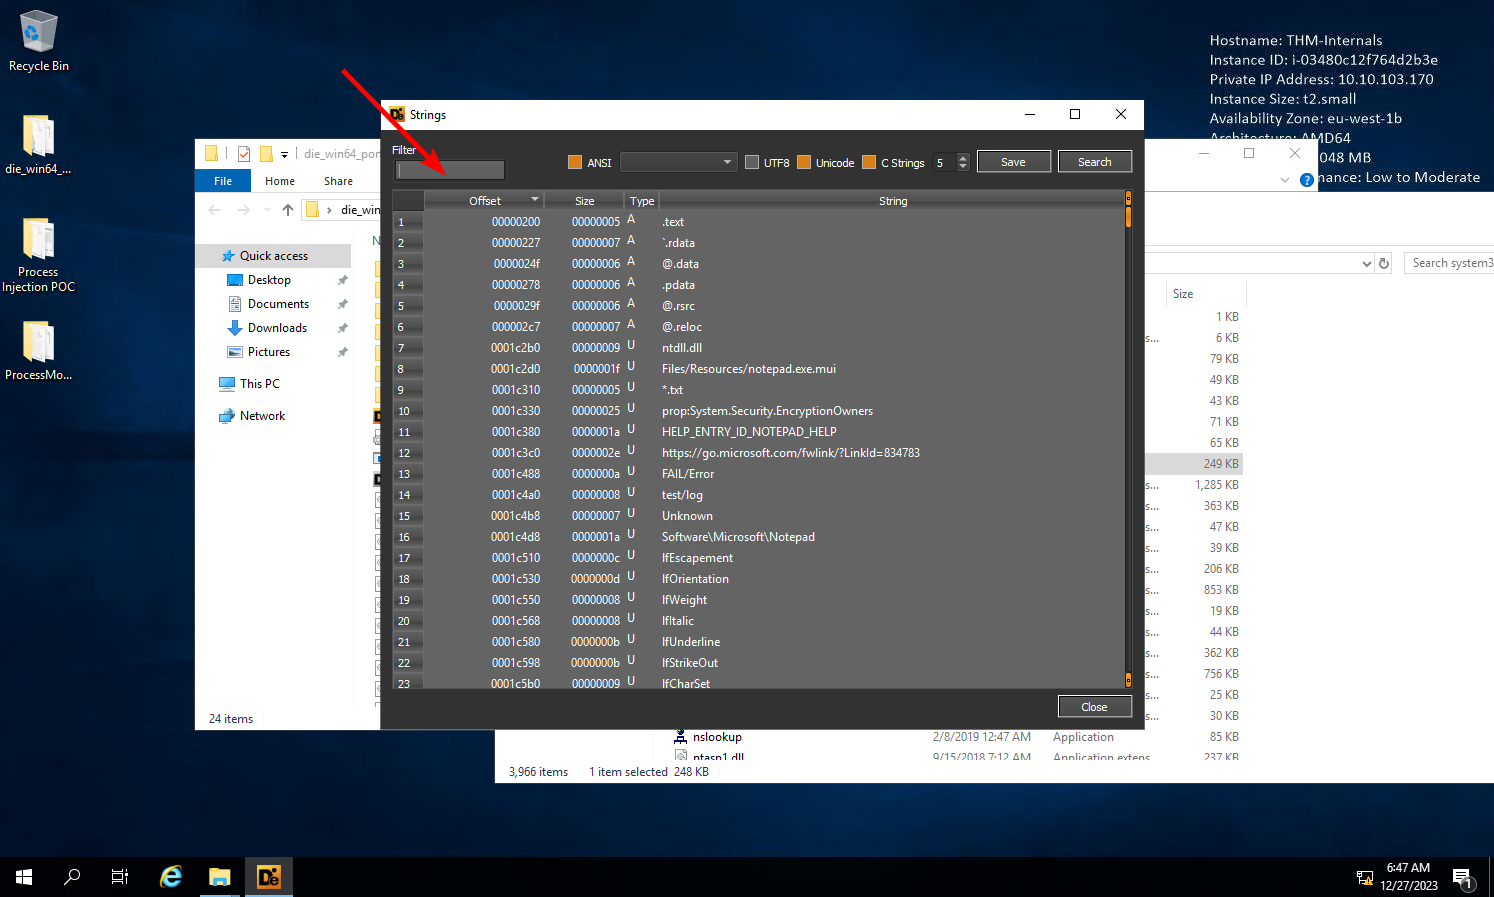This screenshot has height=897, width=1494.
Task: Open the address bar history dropdown in system32
Action: pyautogui.click(x=1366, y=264)
